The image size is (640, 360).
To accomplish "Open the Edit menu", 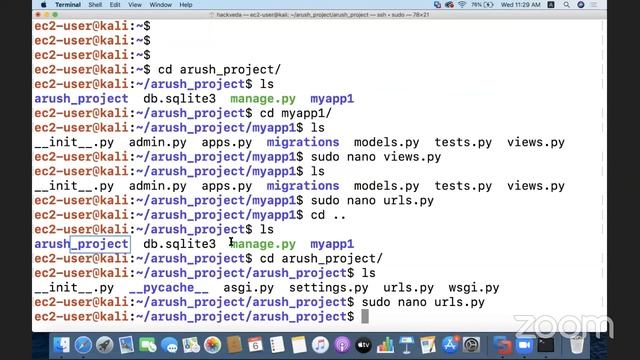I will [x=115, y=4].
